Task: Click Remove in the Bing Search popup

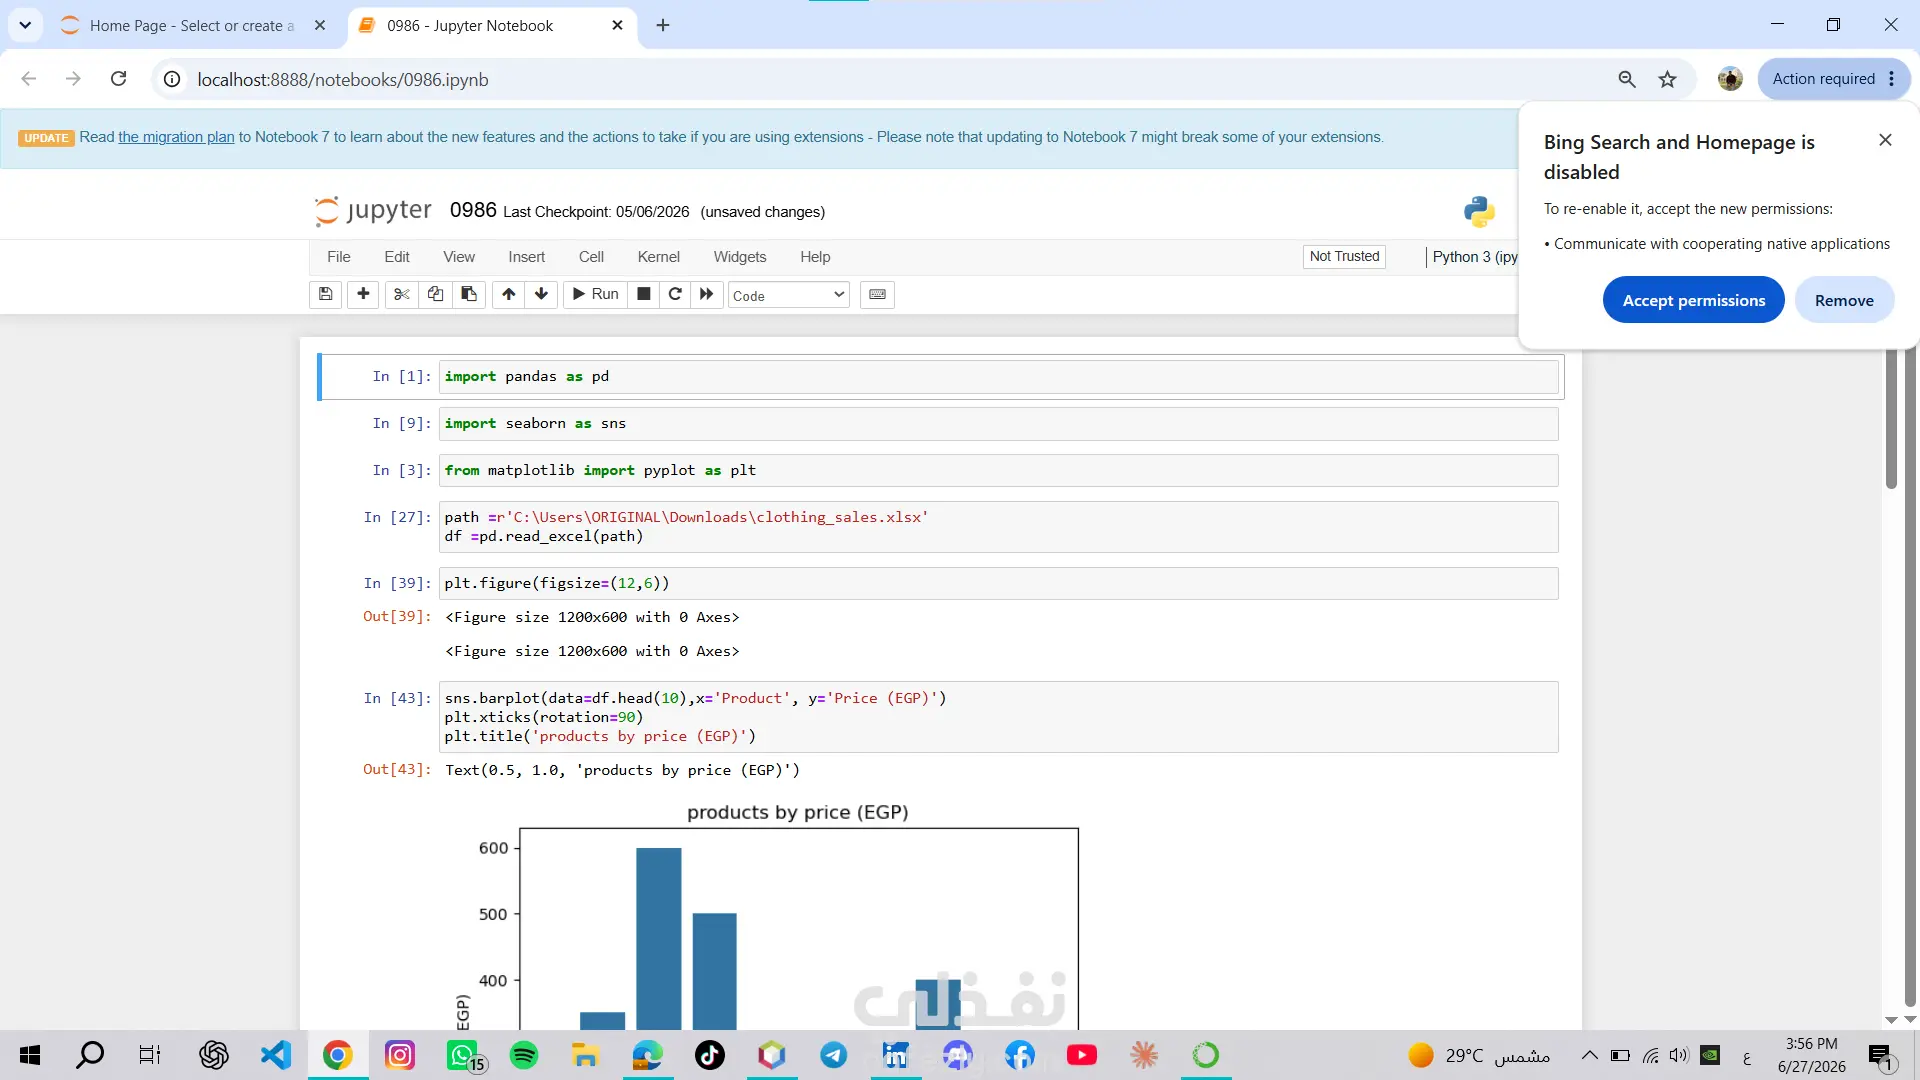Action: pos(1844,300)
